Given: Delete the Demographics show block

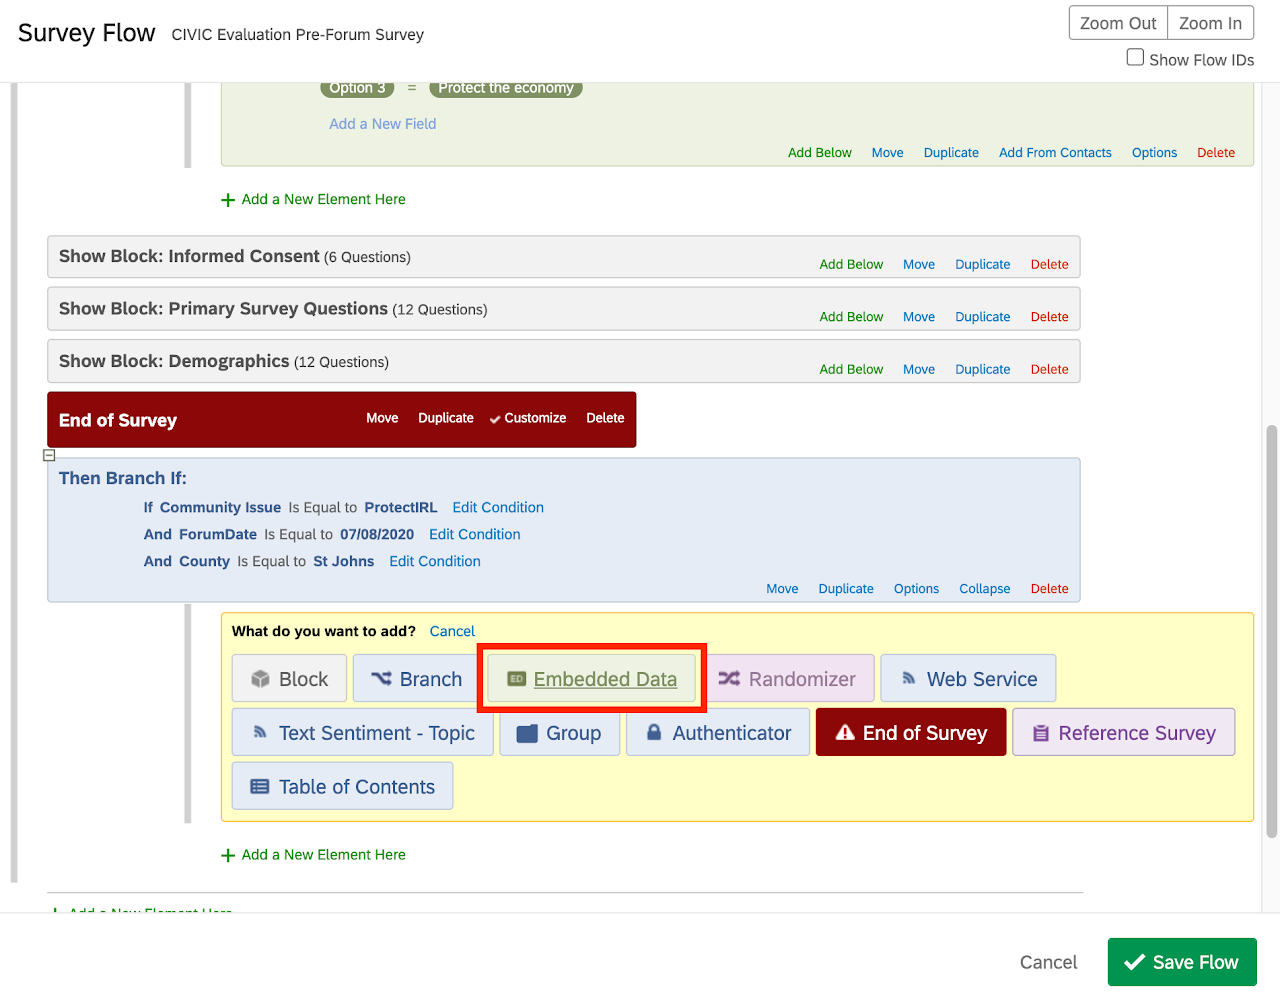Looking at the screenshot, I should (x=1049, y=369).
